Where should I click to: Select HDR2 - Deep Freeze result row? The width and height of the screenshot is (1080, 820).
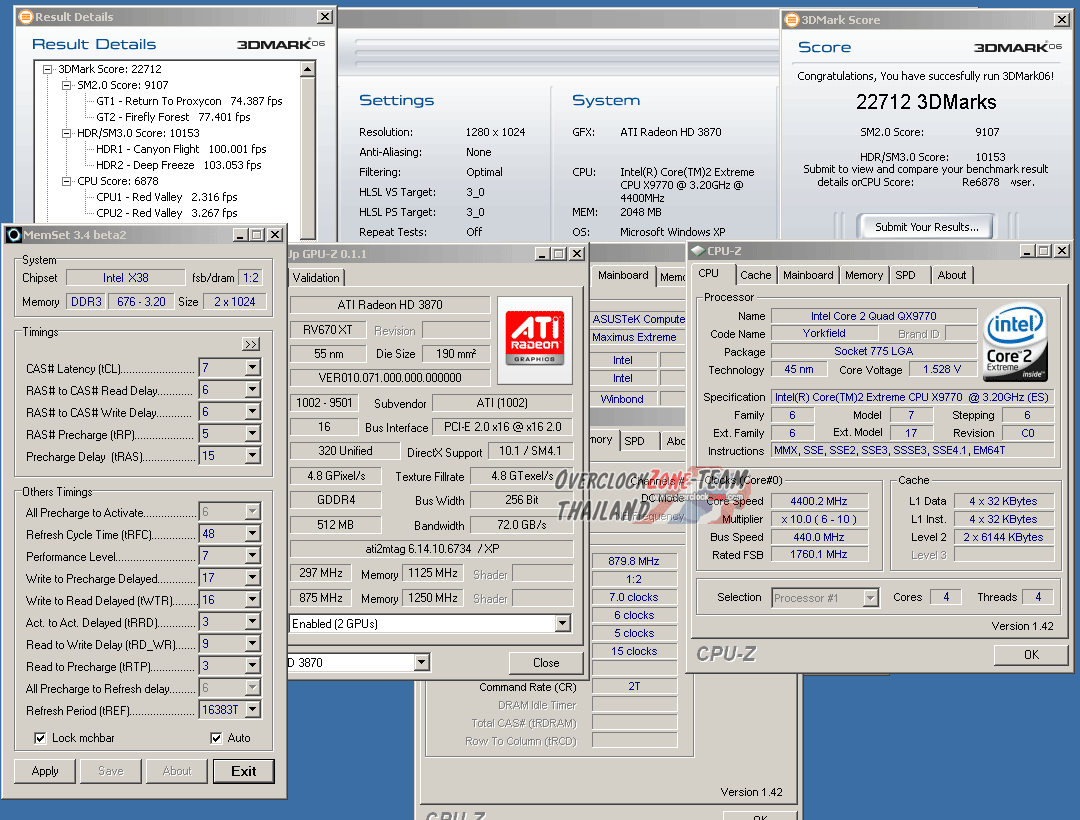pyautogui.click(x=178, y=165)
